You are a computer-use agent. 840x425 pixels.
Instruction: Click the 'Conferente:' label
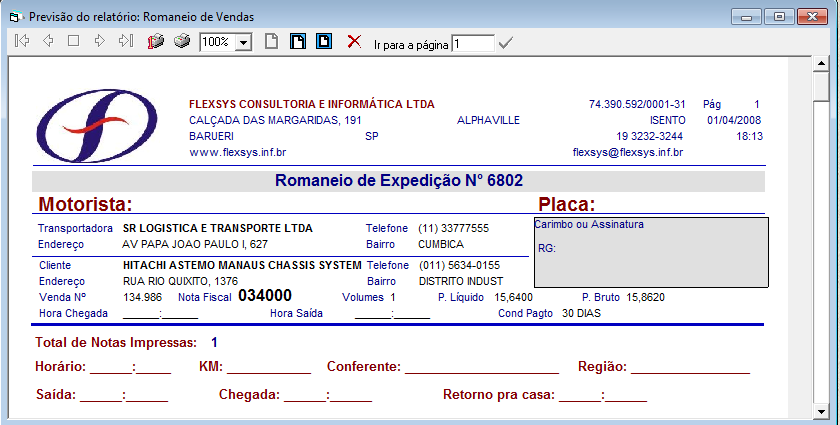click(x=364, y=367)
